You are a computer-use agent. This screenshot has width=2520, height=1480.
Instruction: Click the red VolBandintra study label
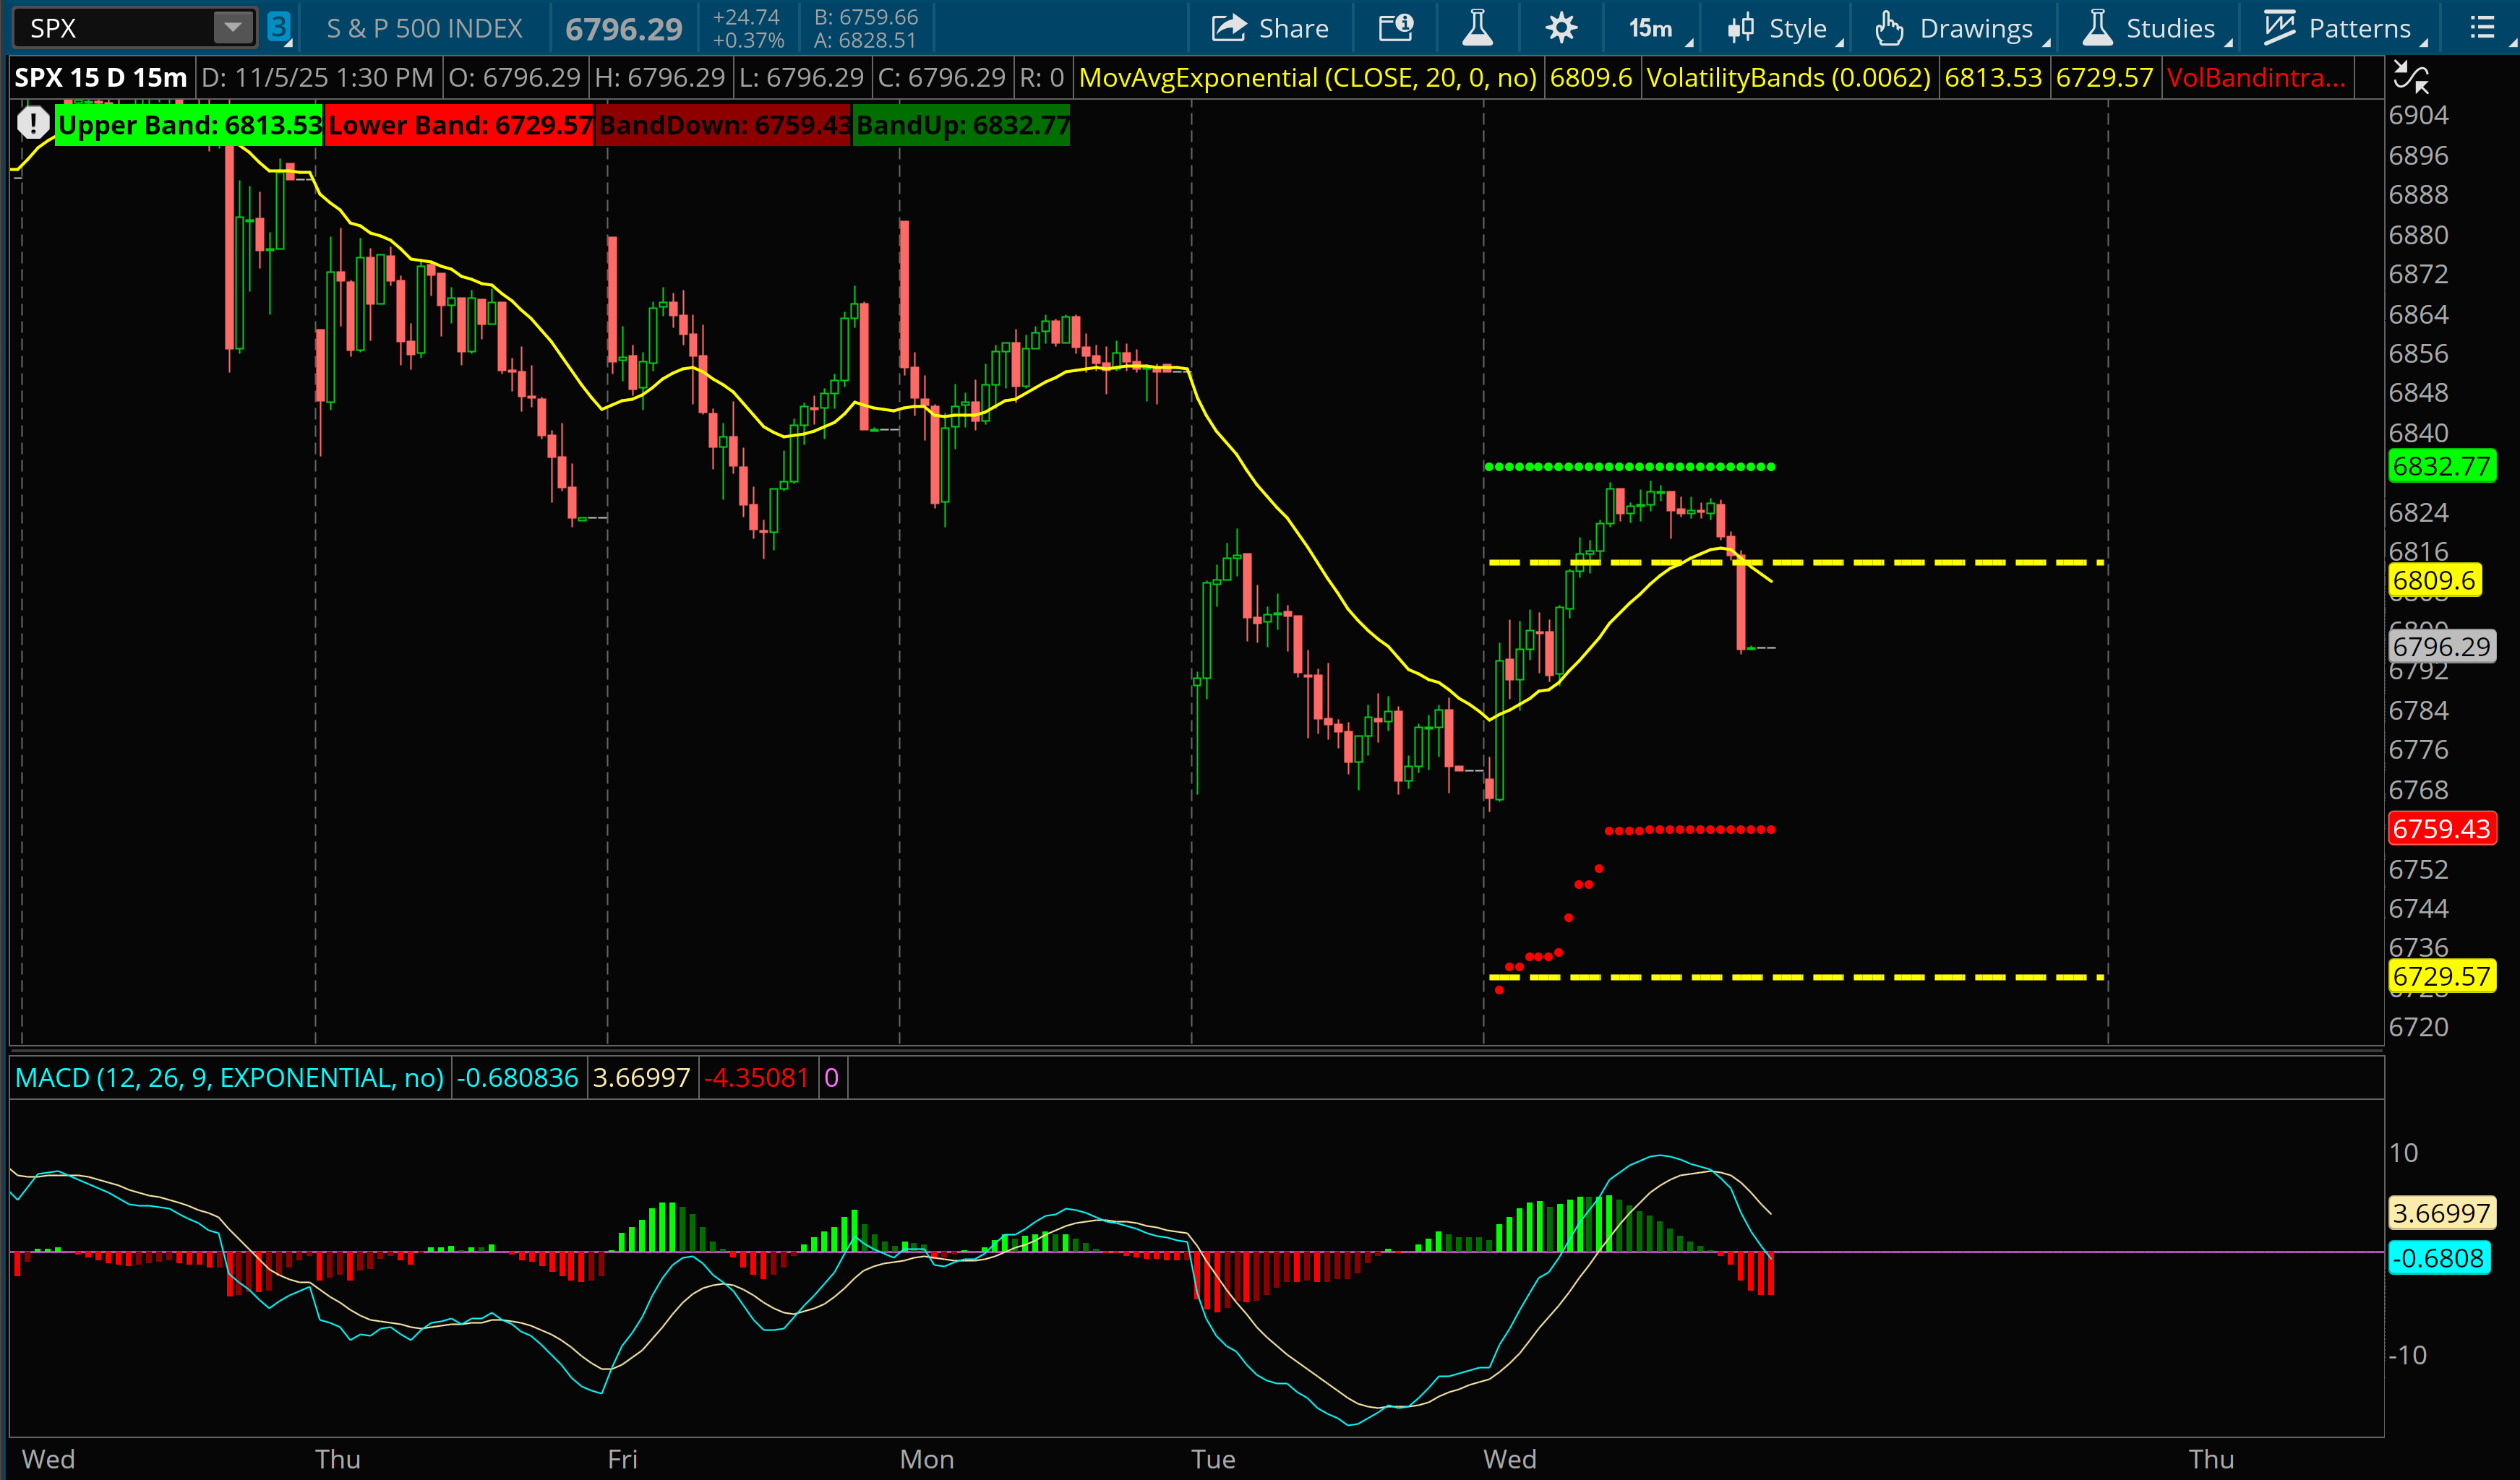(2256, 77)
